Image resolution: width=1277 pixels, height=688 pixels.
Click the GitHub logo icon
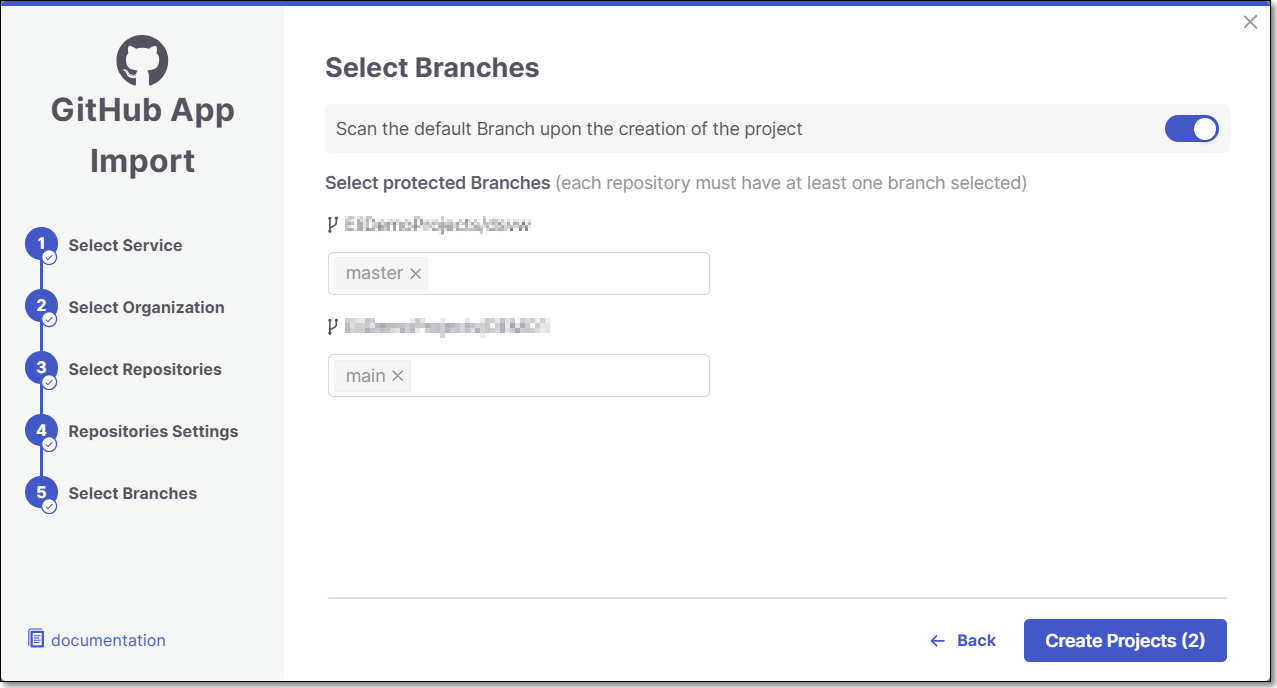(142, 60)
